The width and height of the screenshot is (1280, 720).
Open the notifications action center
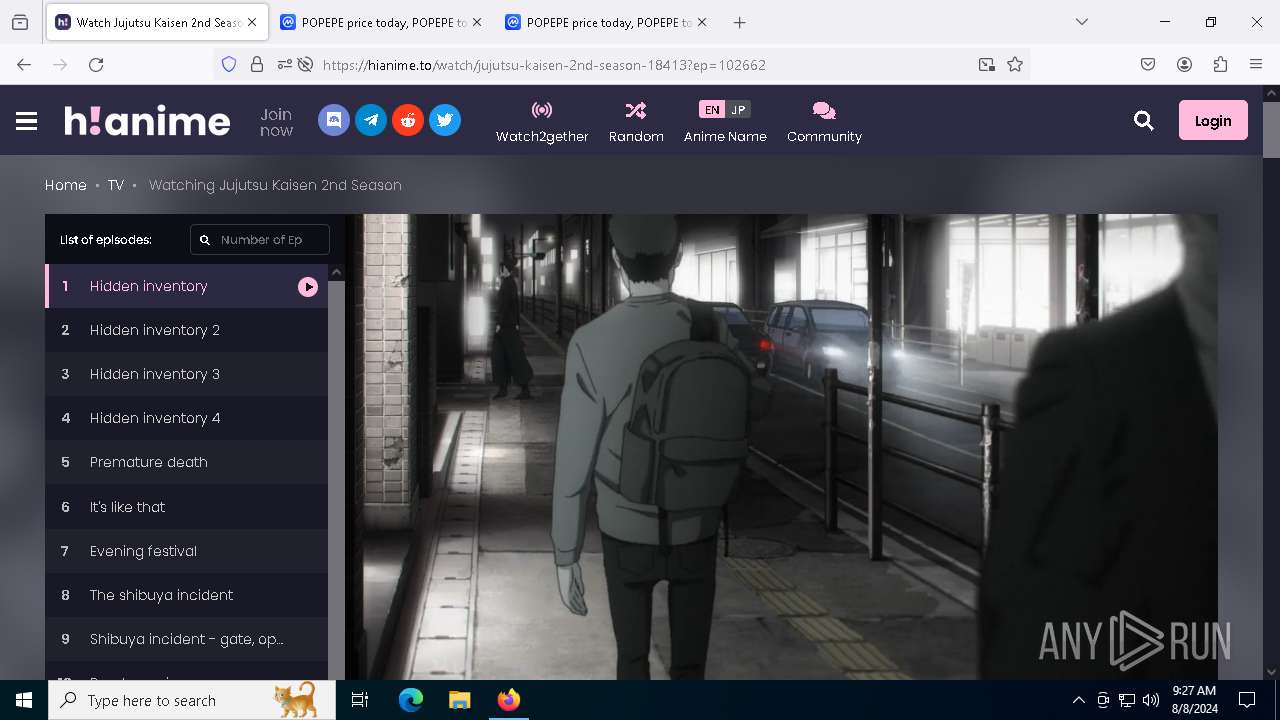(x=1247, y=700)
